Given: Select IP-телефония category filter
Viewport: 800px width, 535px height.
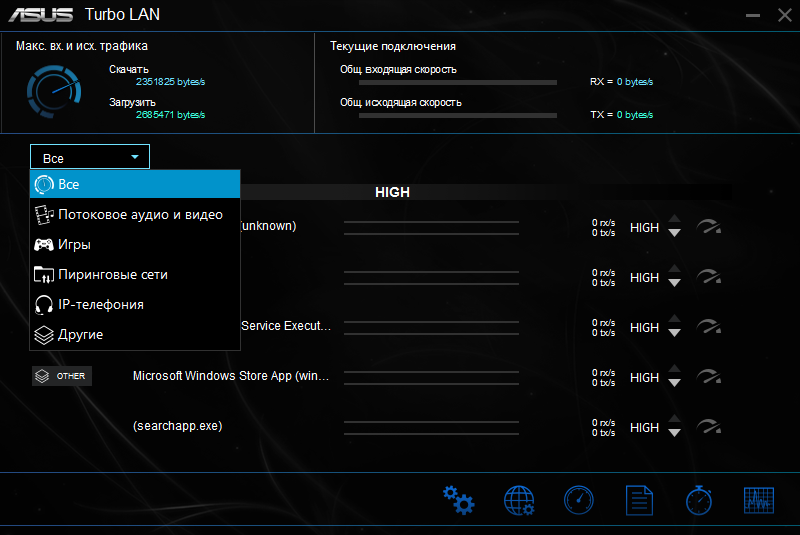Looking at the screenshot, I should pyautogui.click(x=135, y=304).
